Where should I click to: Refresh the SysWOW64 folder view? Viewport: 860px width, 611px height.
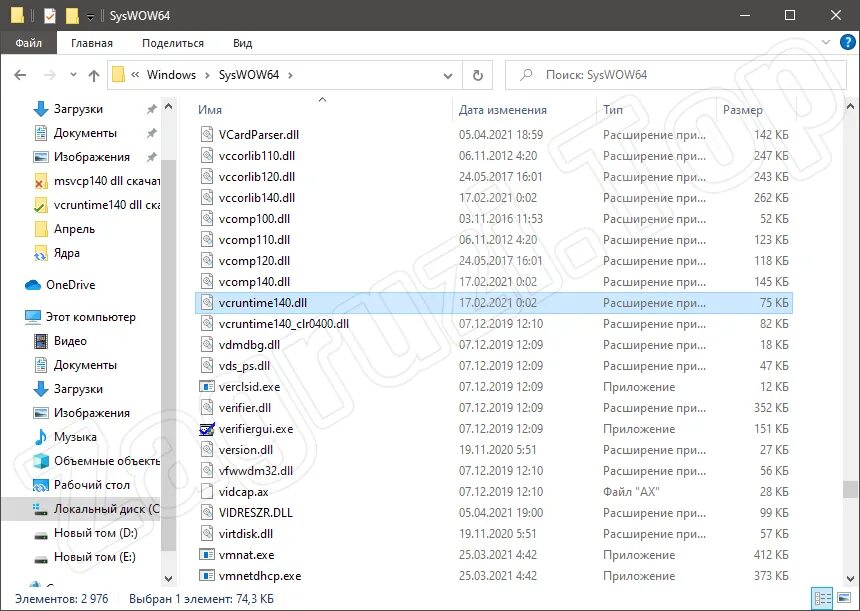[x=478, y=75]
